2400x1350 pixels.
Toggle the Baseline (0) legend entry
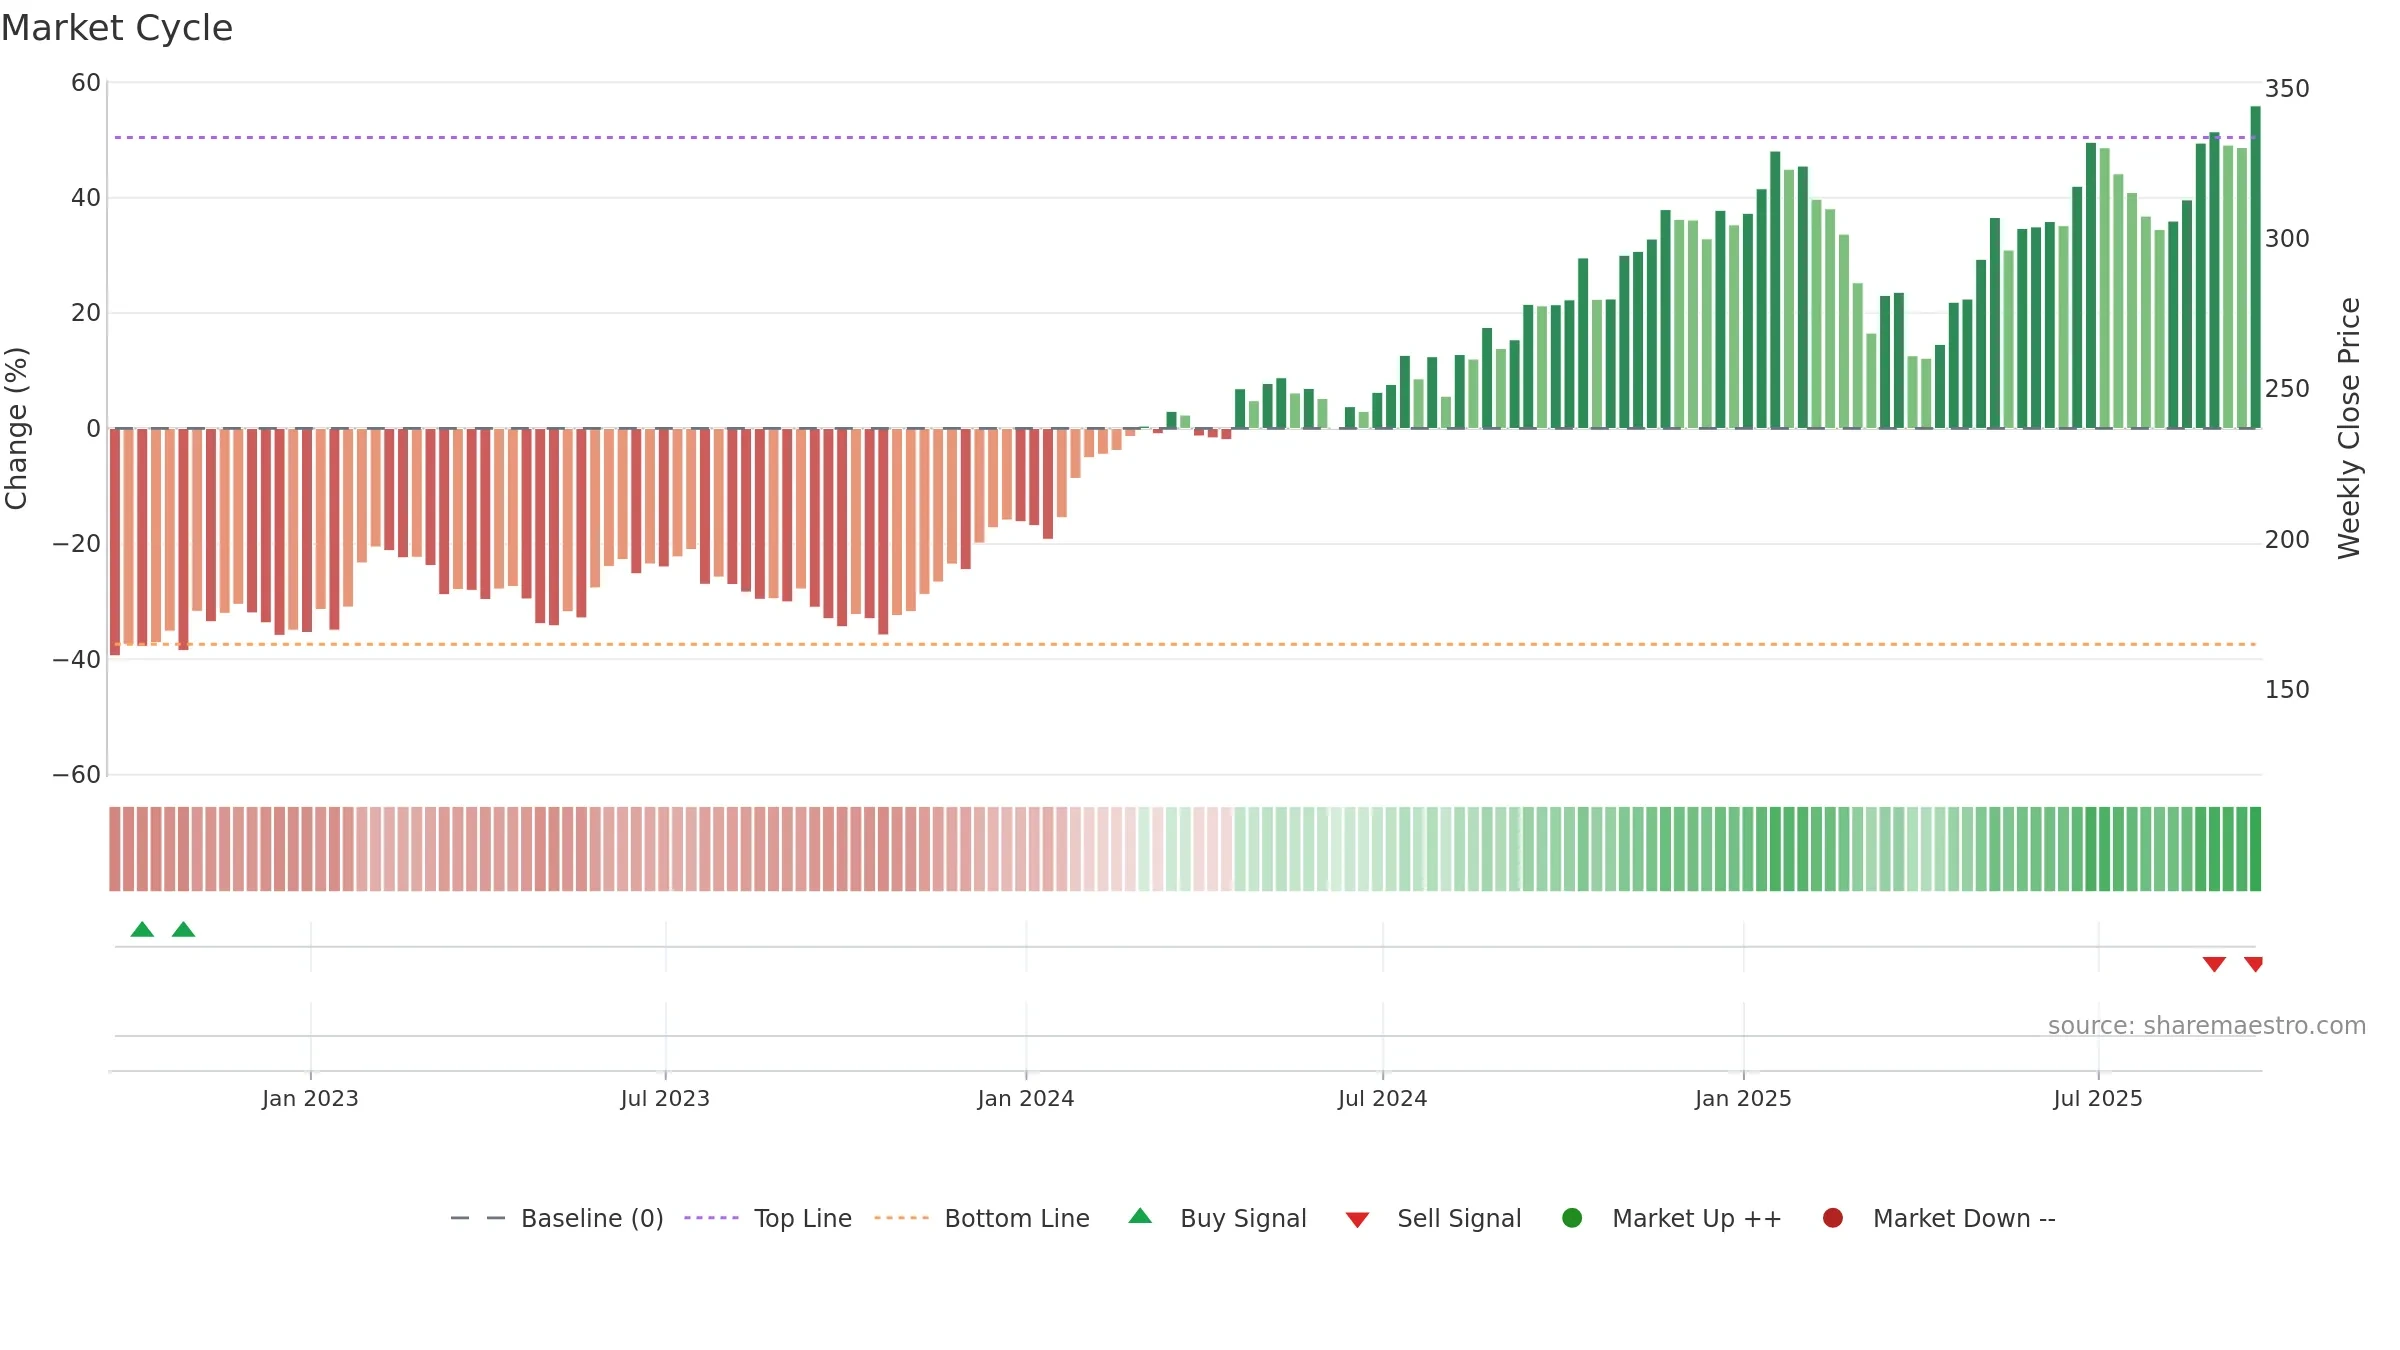[557, 1218]
